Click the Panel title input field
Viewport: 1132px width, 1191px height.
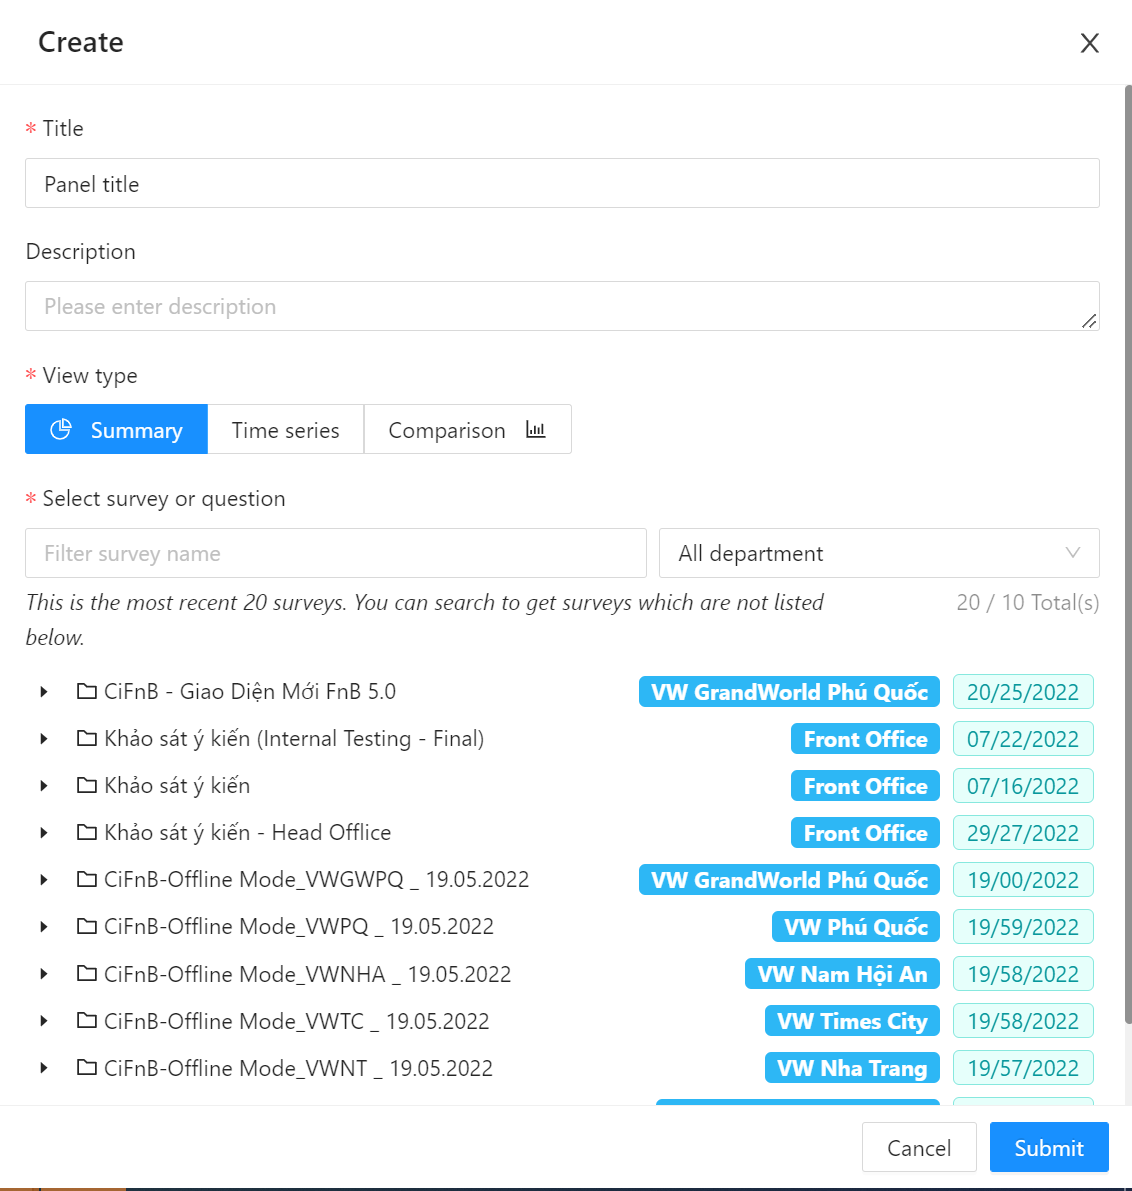click(x=561, y=184)
